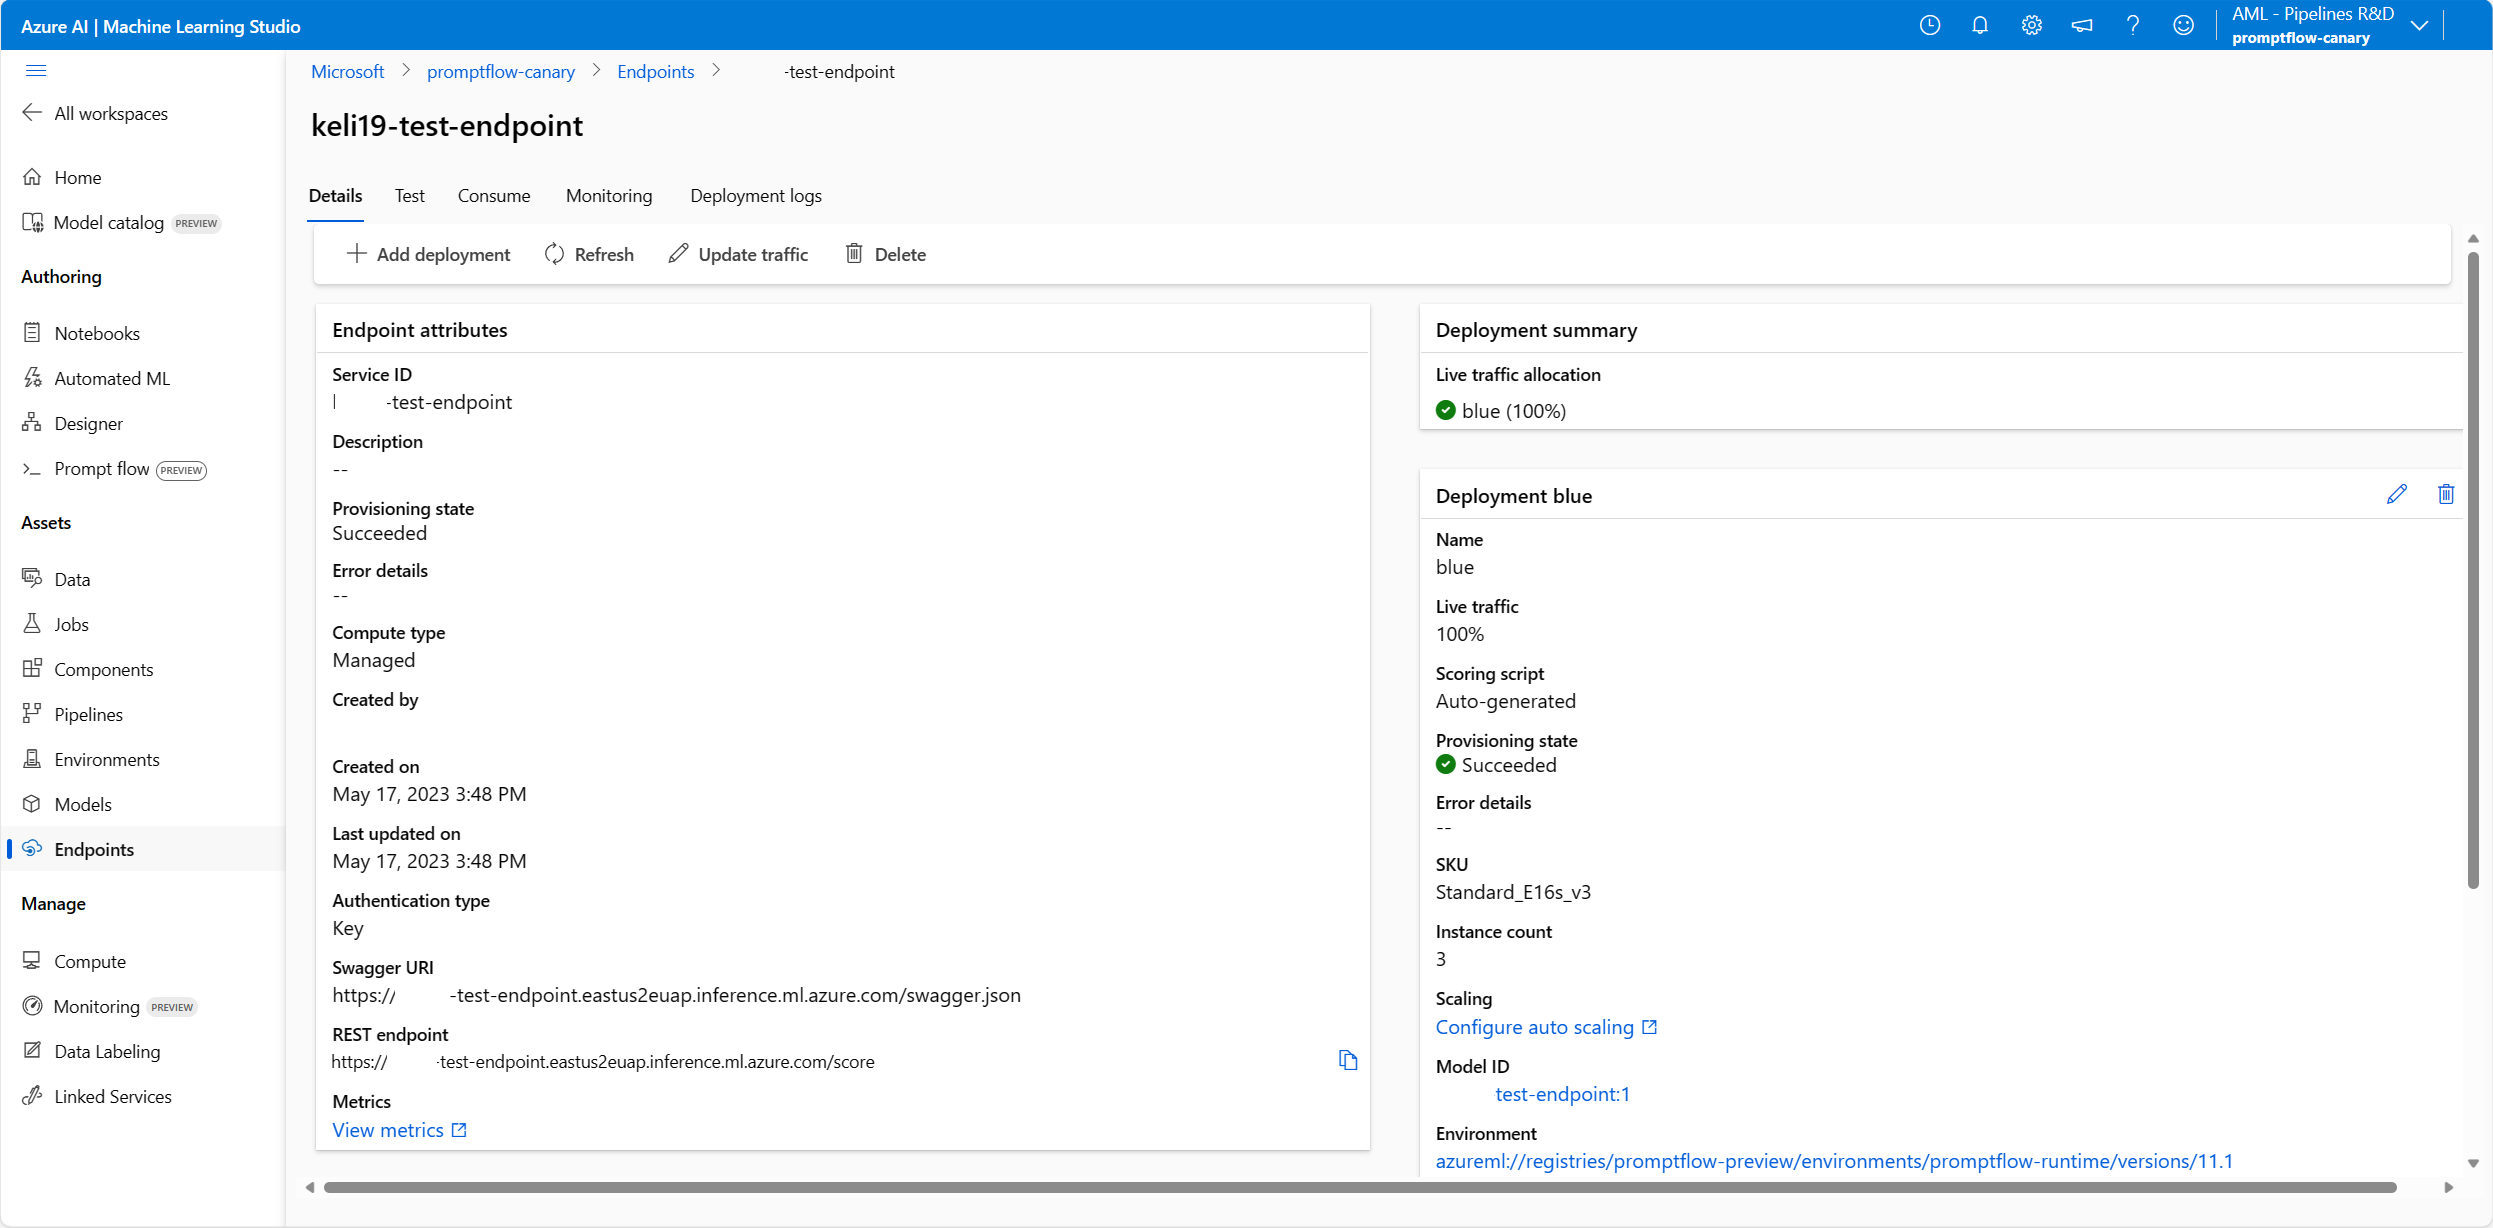Delete blue deployment using trash icon
The image size is (2493, 1228).
click(2445, 494)
